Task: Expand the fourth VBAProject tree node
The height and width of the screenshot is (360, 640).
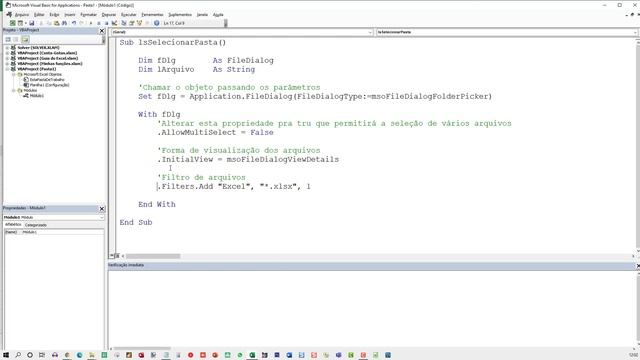Action: (x=7, y=64)
